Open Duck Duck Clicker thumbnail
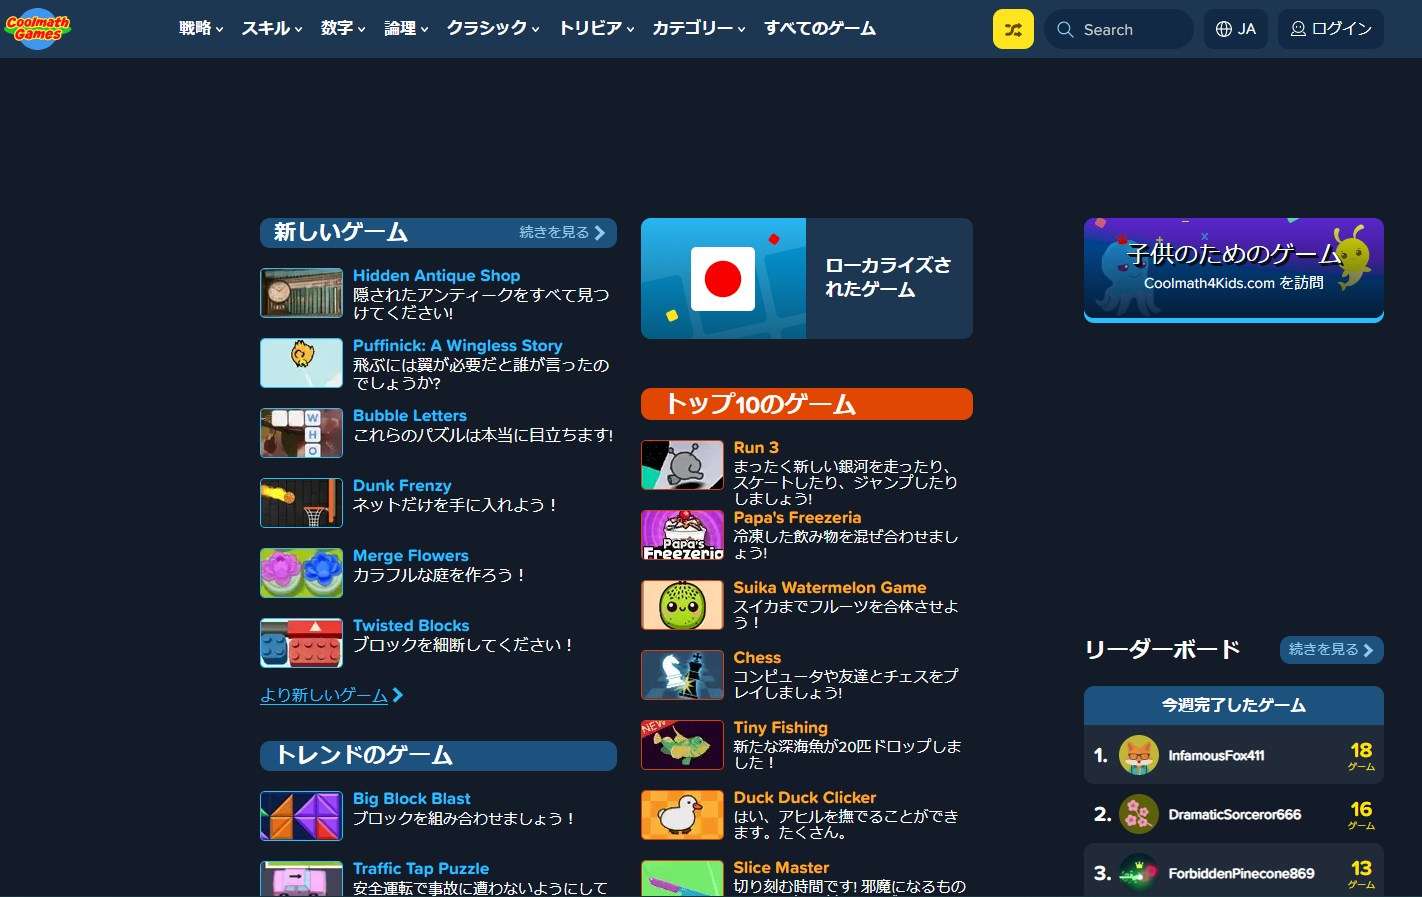Image resolution: width=1422 pixels, height=897 pixels. pyautogui.click(x=682, y=815)
